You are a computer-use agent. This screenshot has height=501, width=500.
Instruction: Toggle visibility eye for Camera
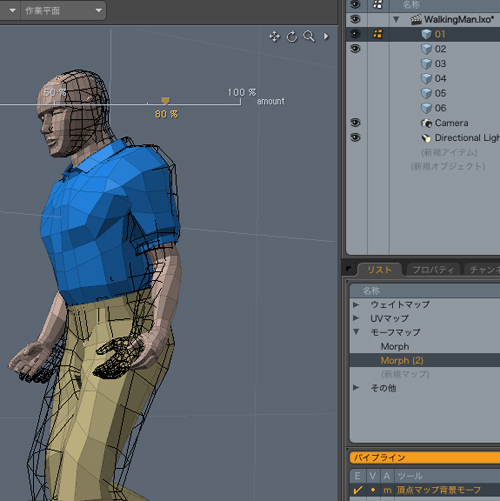[x=355, y=123]
